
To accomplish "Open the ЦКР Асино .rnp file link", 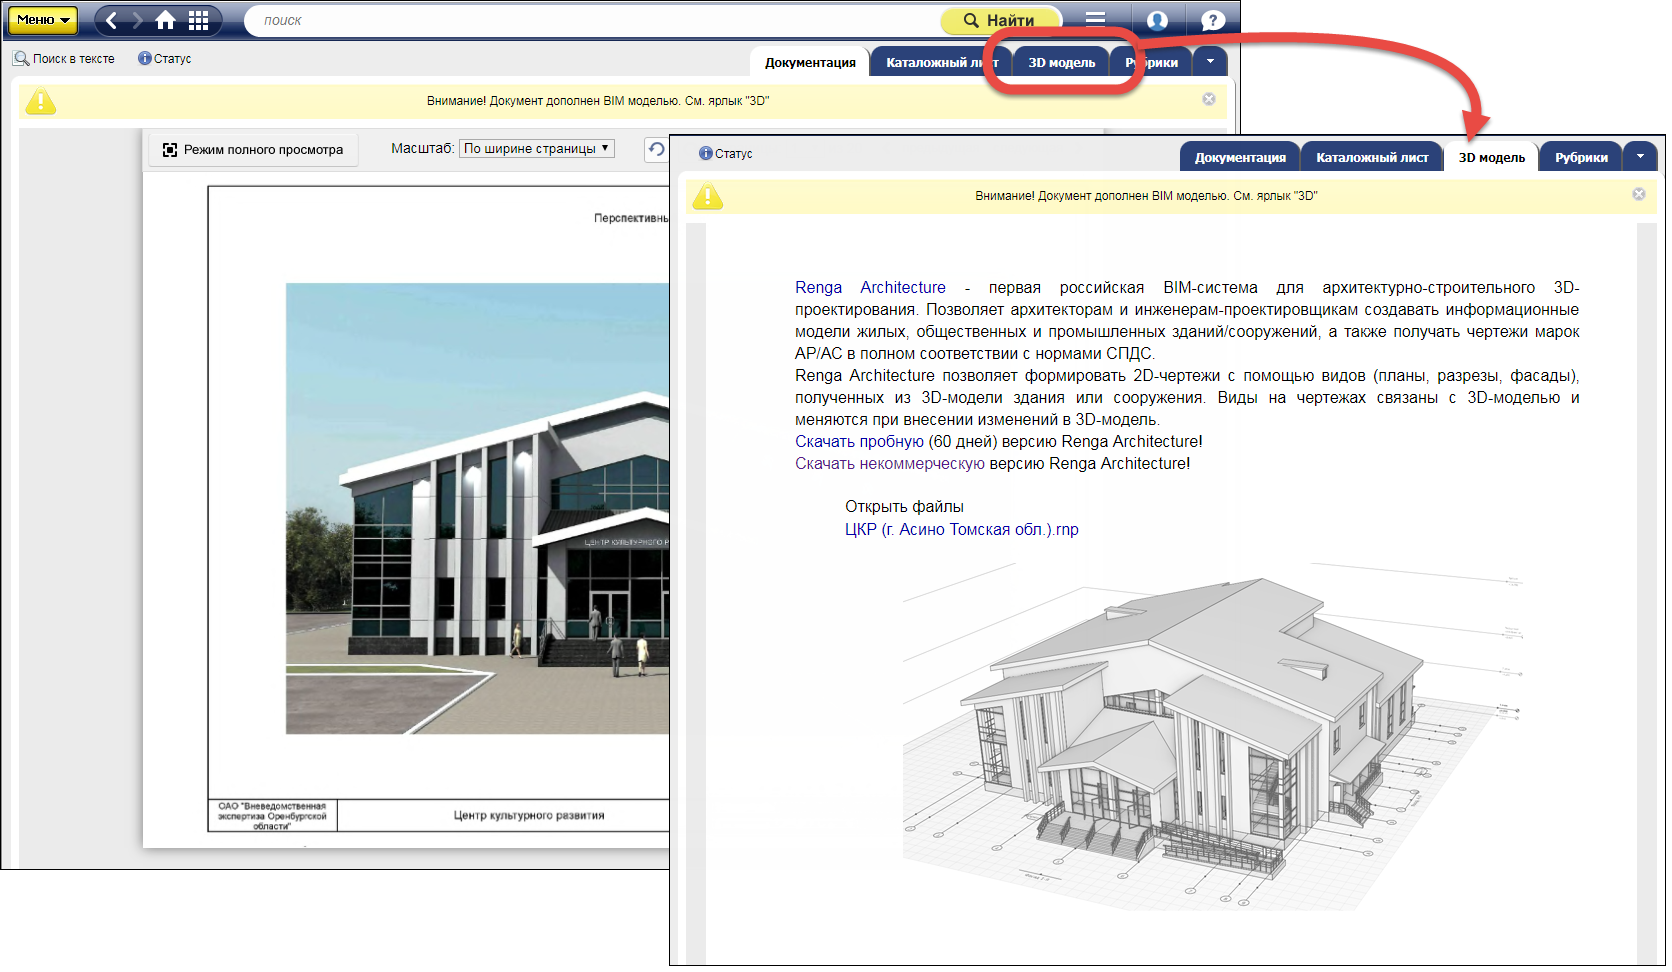I will [961, 530].
